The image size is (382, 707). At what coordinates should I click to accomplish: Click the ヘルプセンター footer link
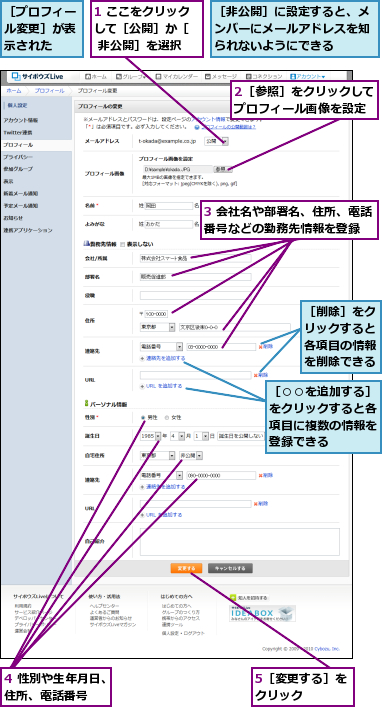tap(105, 606)
